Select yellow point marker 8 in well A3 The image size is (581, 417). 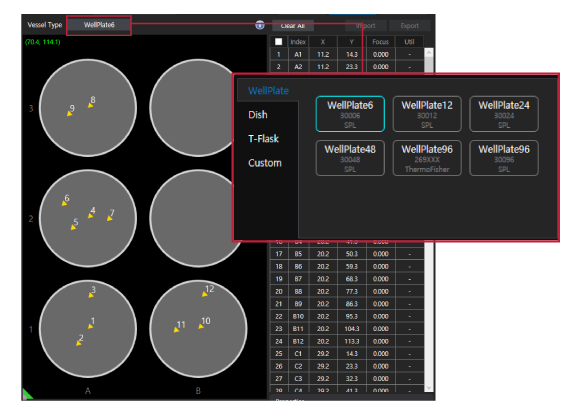[90, 106]
